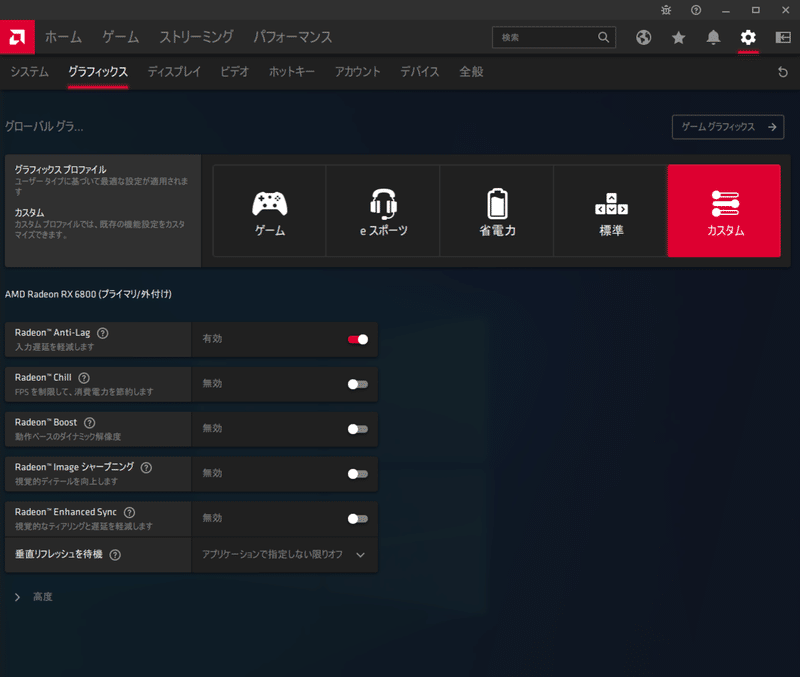
Task: Select the ゲーム controller profile
Action: [x=269, y=211]
